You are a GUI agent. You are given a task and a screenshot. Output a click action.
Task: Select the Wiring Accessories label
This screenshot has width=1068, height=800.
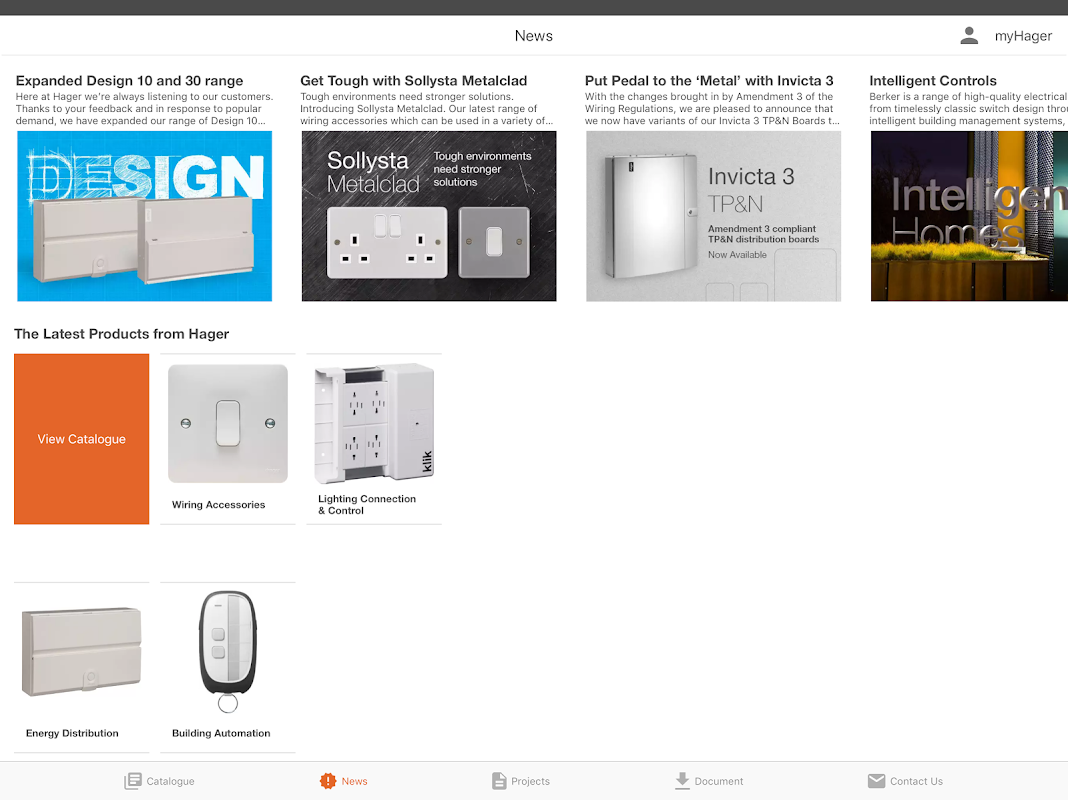218,505
